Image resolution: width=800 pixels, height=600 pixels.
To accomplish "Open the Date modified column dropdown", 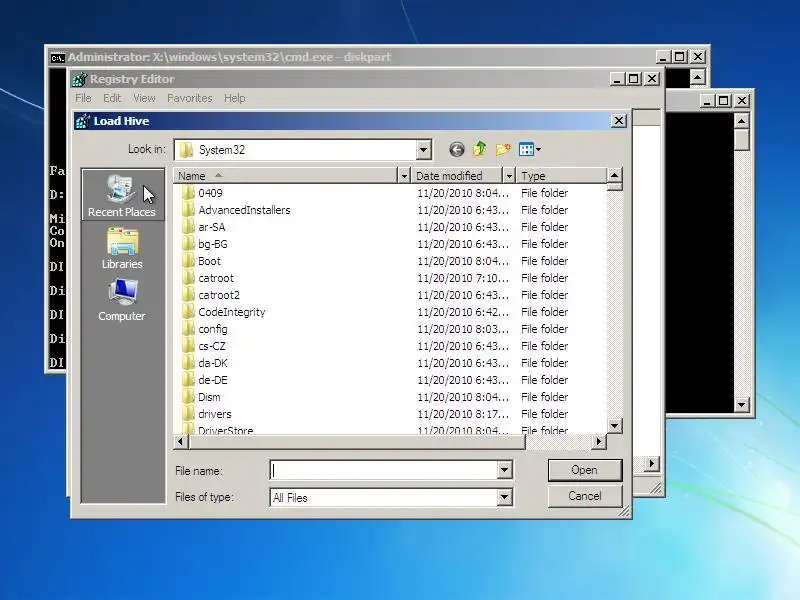I will point(508,176).
